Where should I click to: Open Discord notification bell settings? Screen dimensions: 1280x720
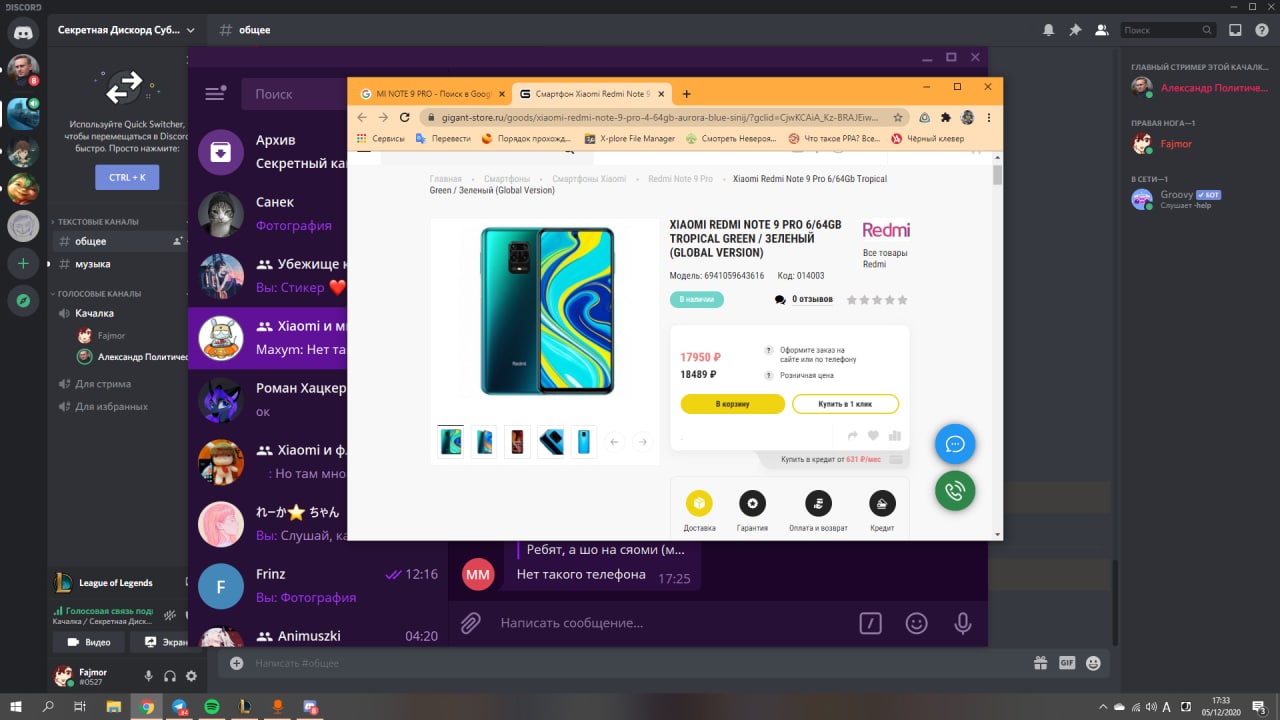pyautogui.click(x=1048, y=30)
